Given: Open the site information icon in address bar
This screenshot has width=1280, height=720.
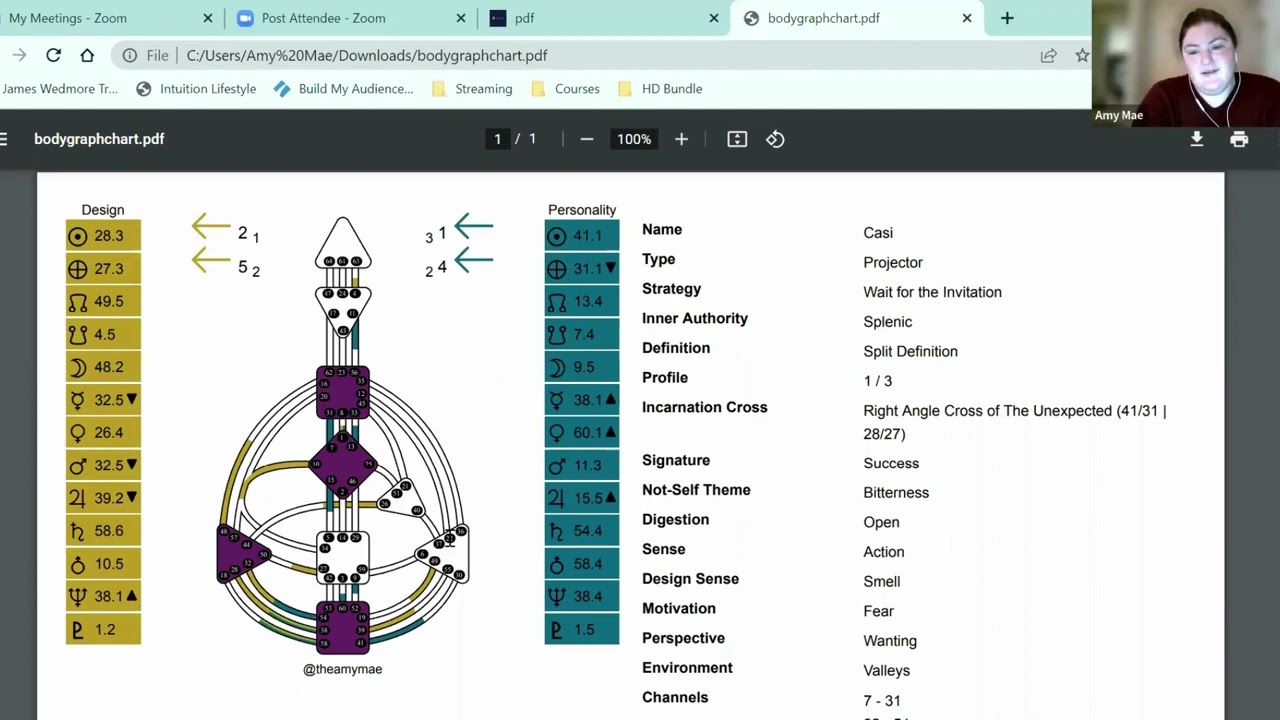Looking at the screenshot, I should (x=129, y=56).
